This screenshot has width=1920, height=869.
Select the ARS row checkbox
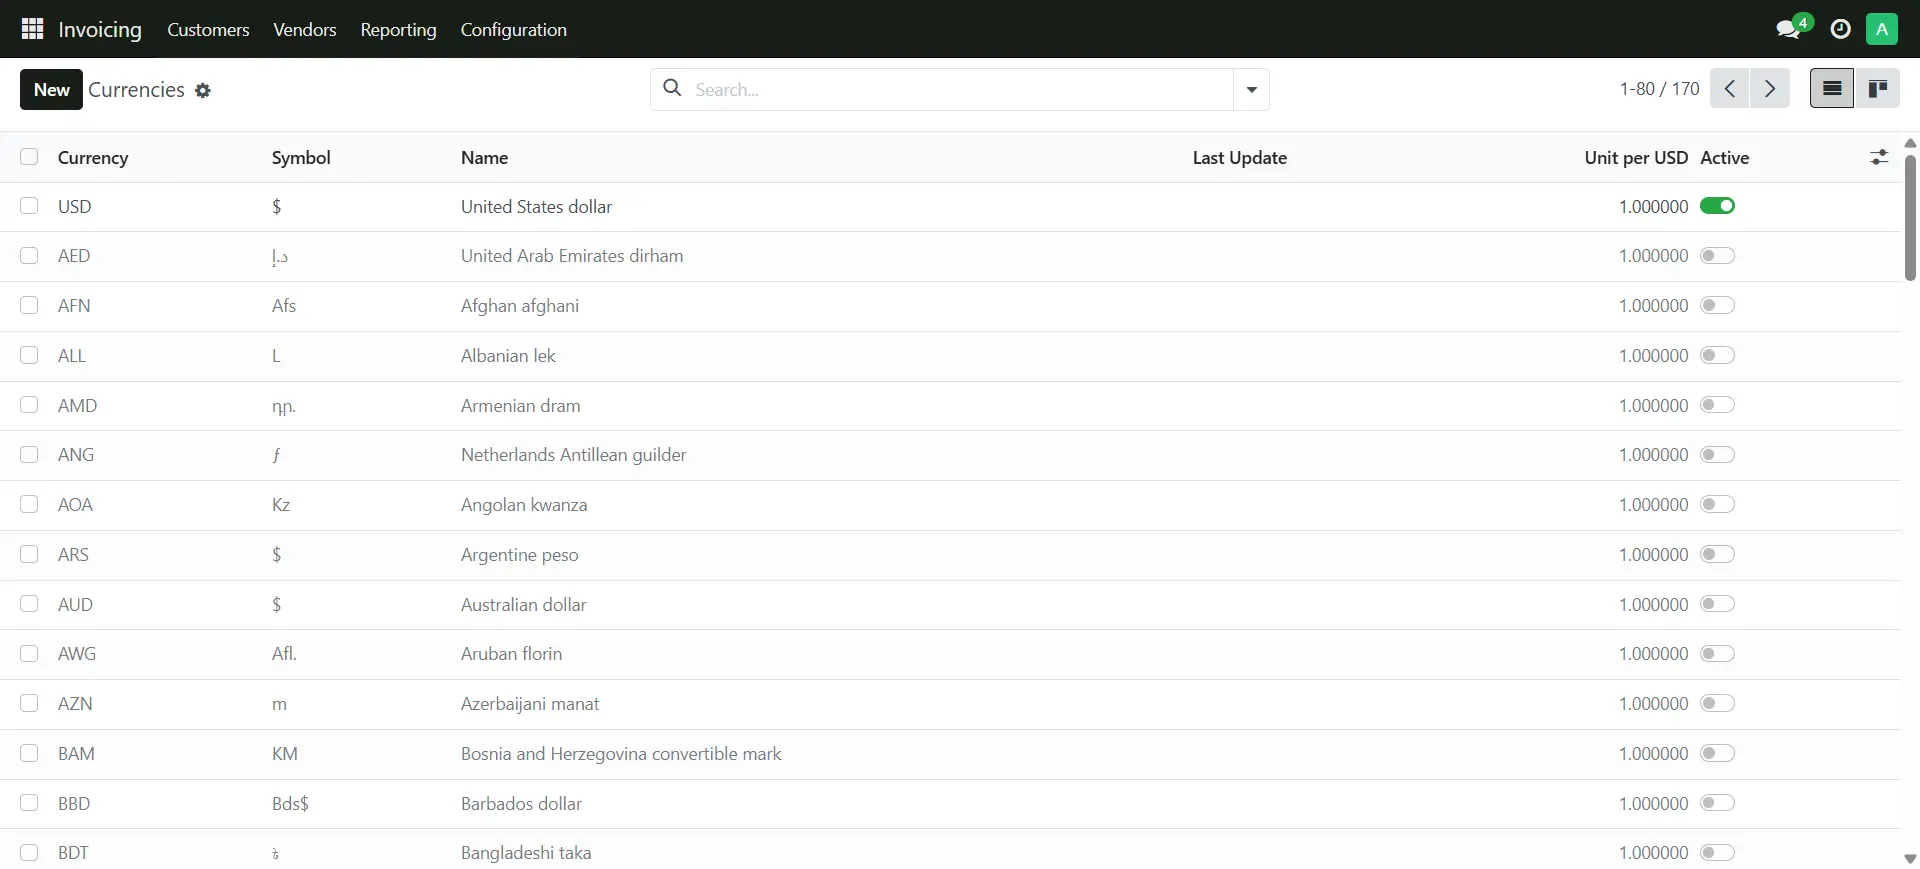click(x=29, y=554)
